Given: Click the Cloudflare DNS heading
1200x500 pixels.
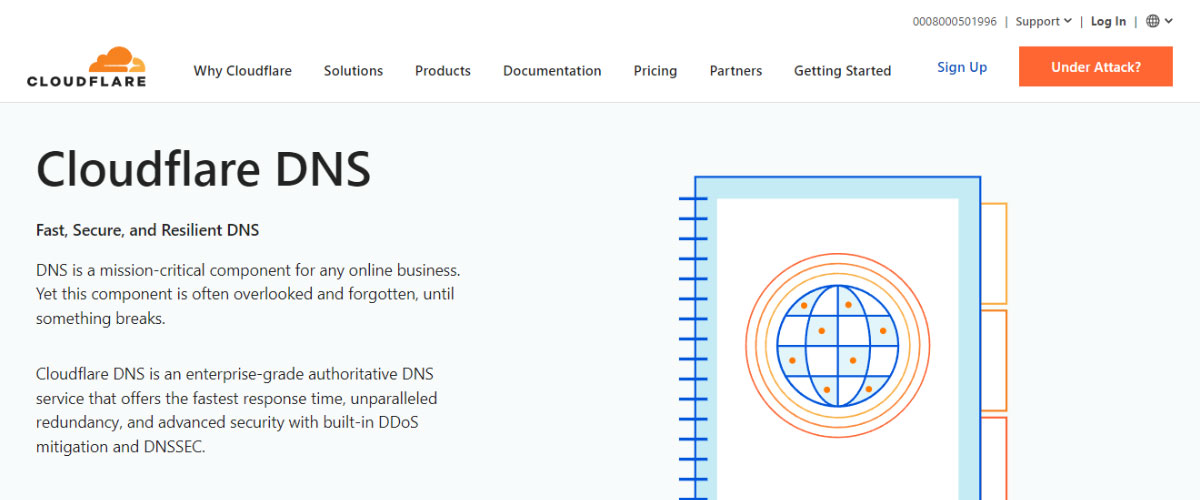Looking at the screenshot, I should tap(204, 169).
